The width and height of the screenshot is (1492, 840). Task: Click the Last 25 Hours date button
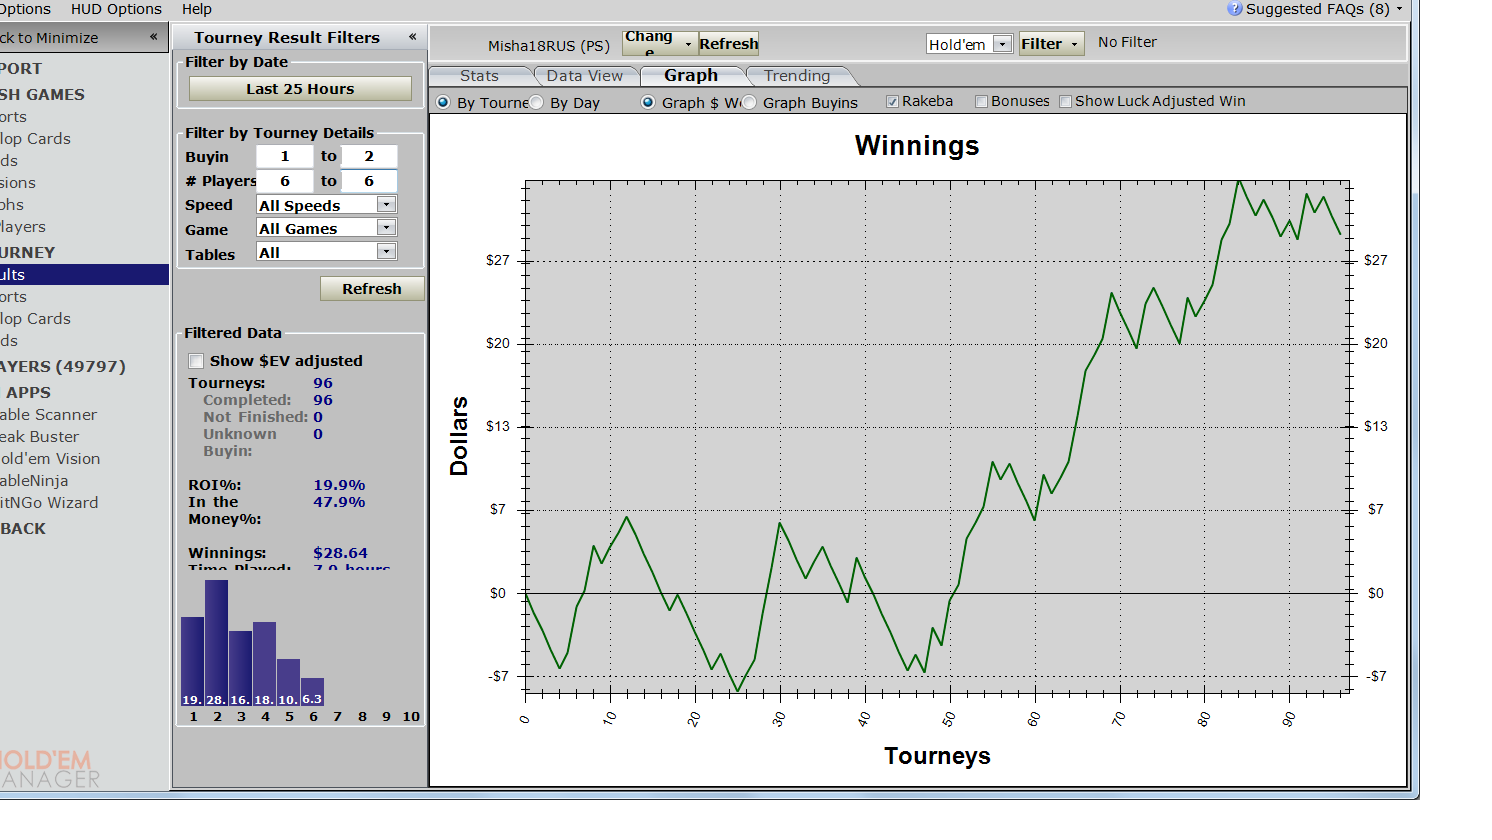pyautogui.click(x=300, y=89)
